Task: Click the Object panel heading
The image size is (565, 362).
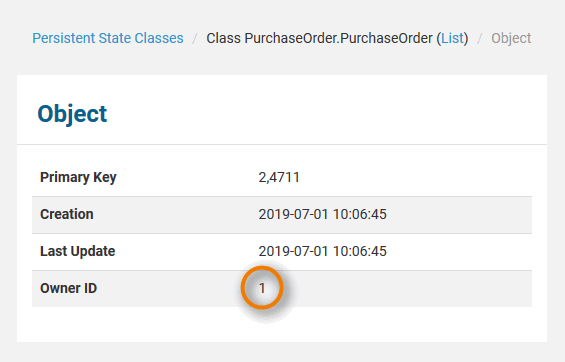Action: click(x=72, y=114)
